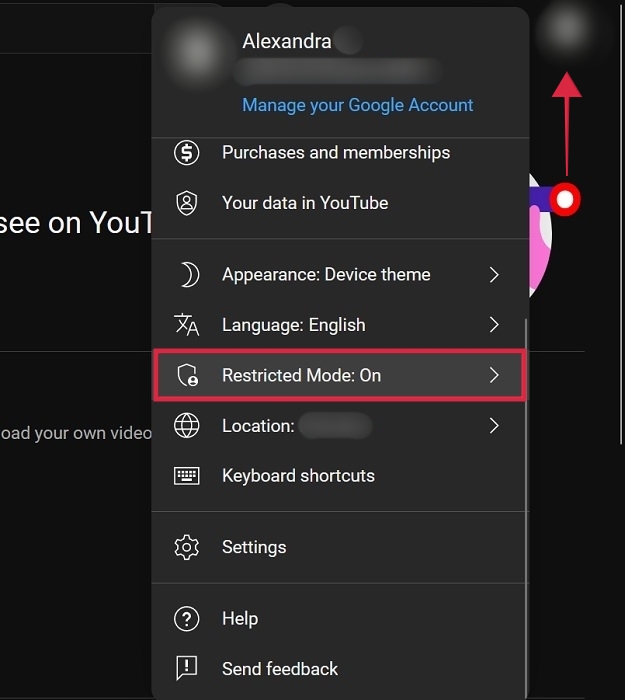Click the globe Location icon
The height and width of the screenshot is (700, 625).
(x=187, y=425)
